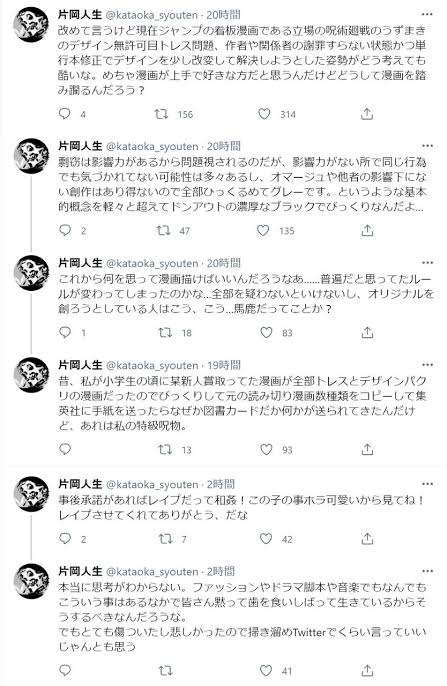The height and width of the screenshot is (686, 447).
Task: Open the avatar on the last tweet
Action: 31,581
